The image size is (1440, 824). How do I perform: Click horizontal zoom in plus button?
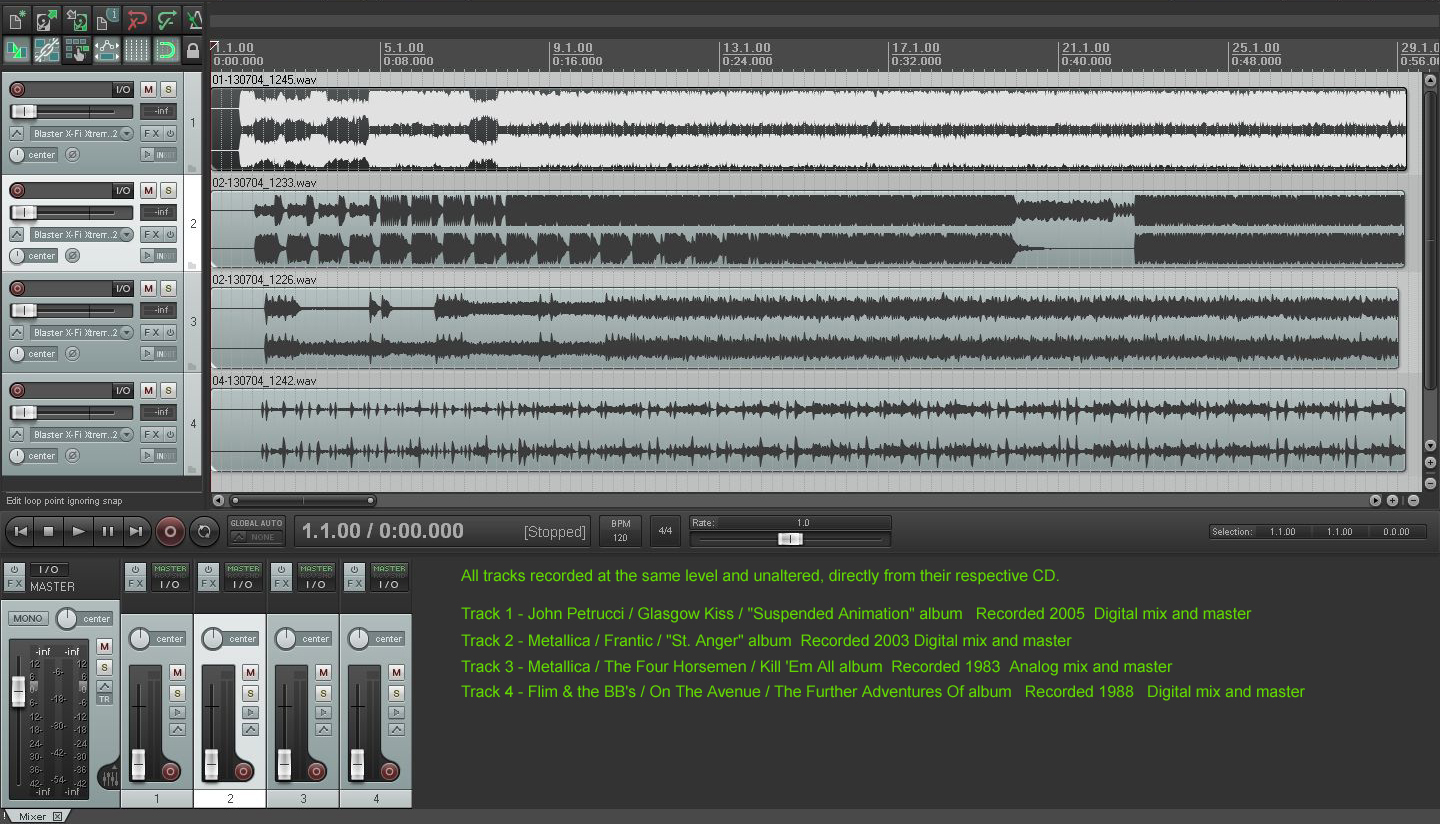click(1393, 500)
